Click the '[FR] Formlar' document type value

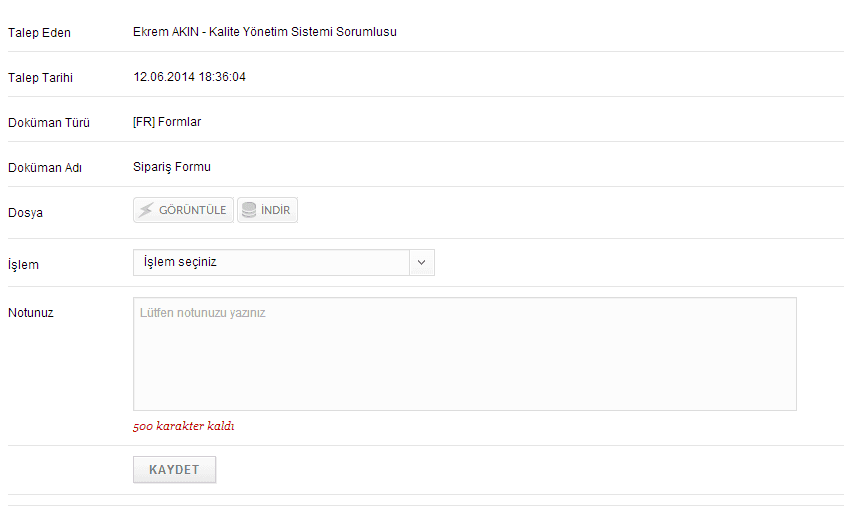click(x=167, y=122)
